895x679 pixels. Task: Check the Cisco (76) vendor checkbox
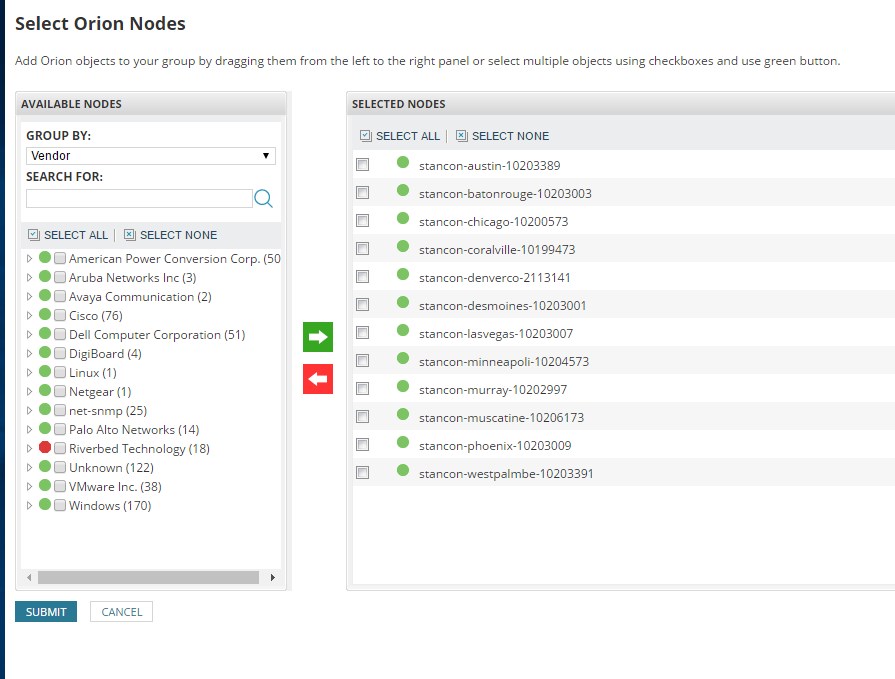click(x=60, y=315)
